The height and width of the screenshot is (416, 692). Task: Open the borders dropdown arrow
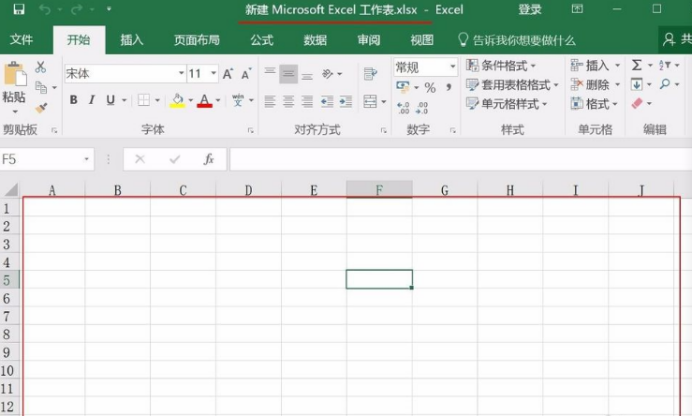pyautogui.click(x=157, y=101)
